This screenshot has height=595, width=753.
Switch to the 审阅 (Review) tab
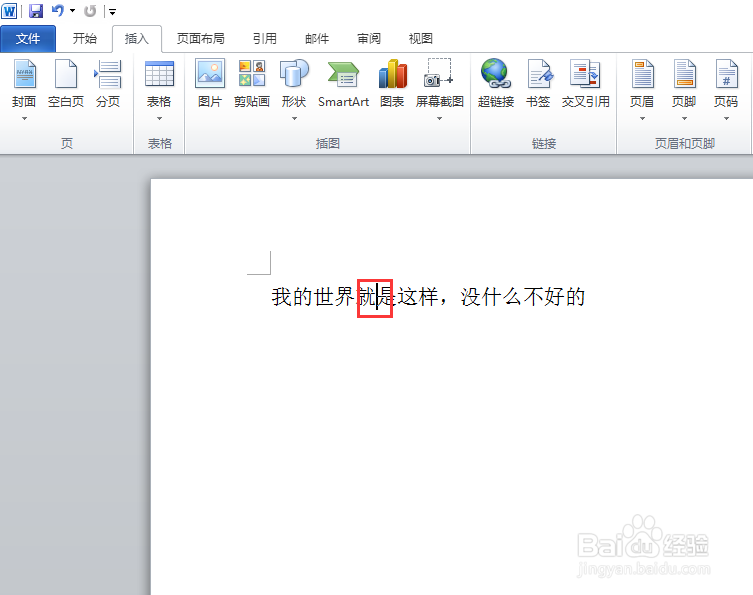(369, 38)
